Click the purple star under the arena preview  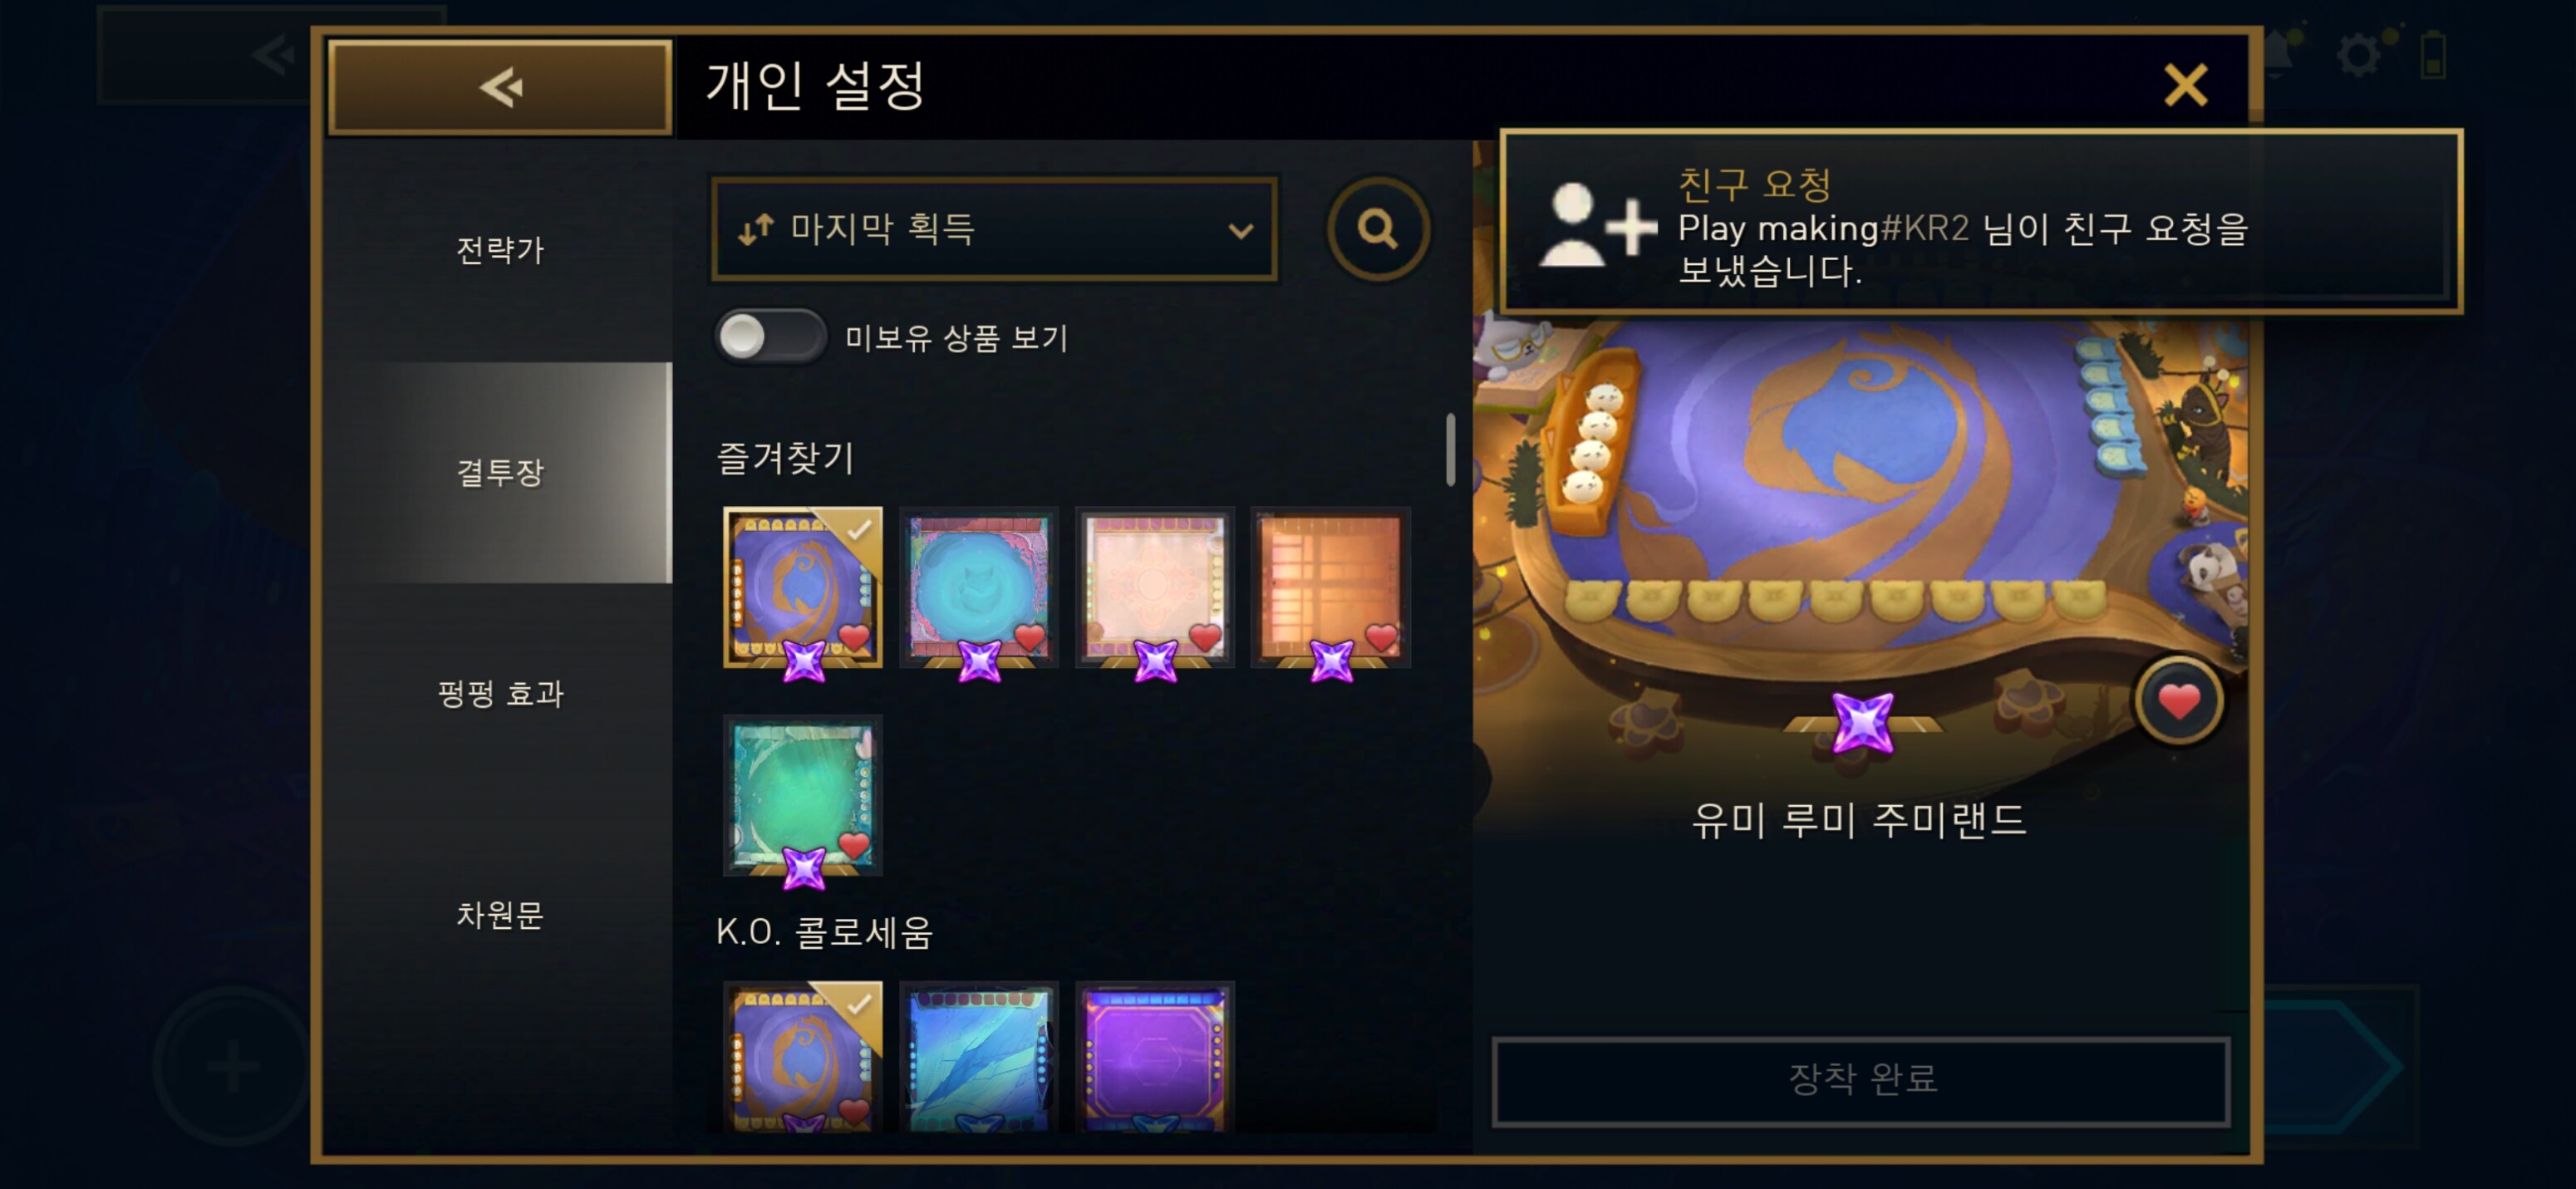point(1862,722)
